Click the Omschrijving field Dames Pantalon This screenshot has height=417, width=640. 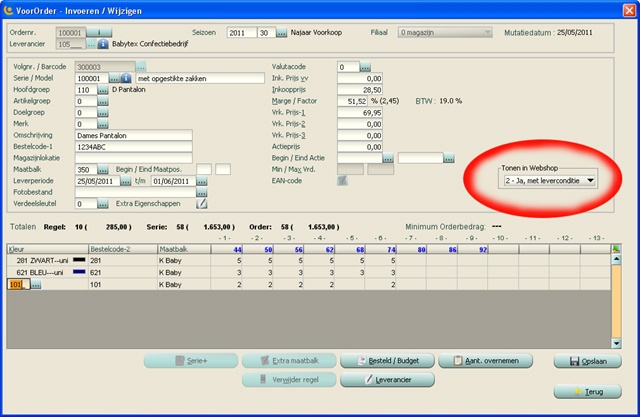point(134,135)
